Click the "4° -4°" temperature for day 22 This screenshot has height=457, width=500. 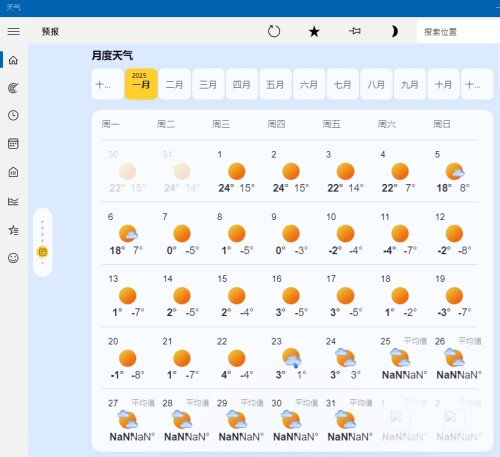coord(237,375)
